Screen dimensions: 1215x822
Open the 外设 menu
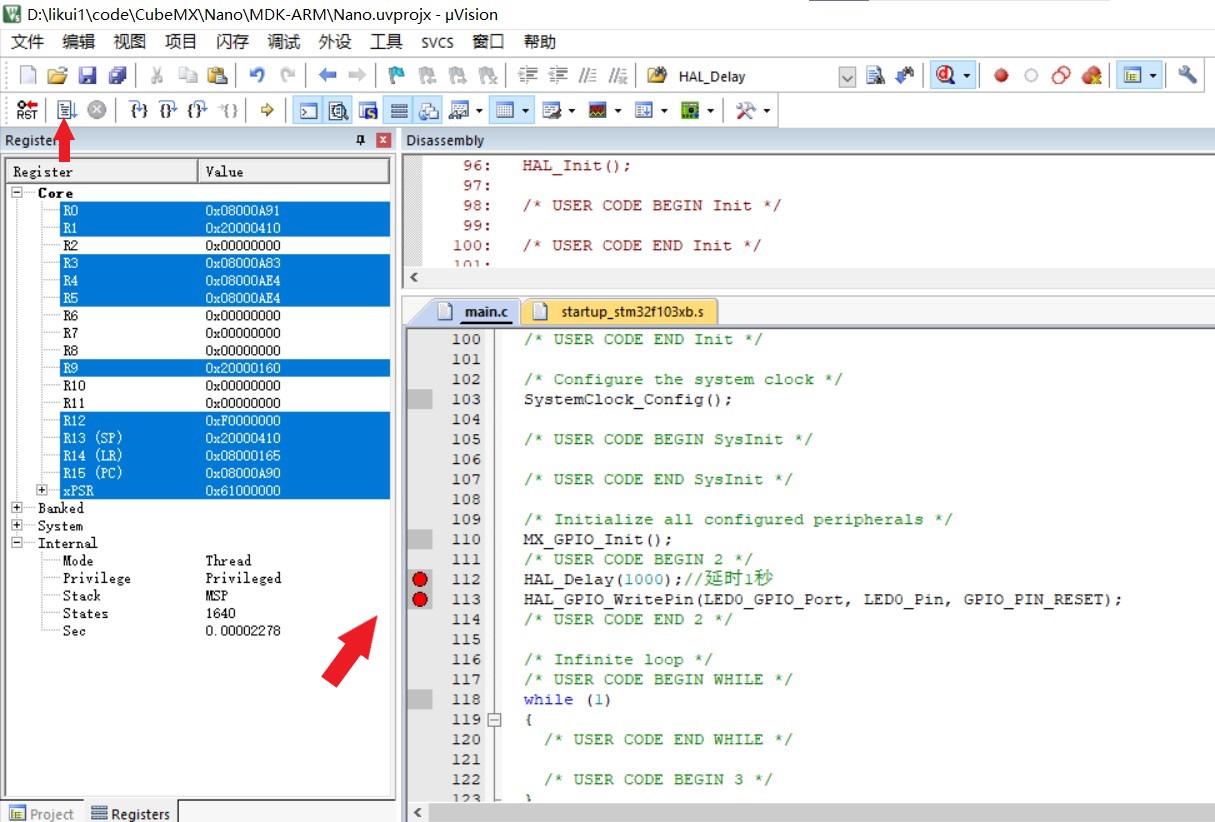point(335,42)
